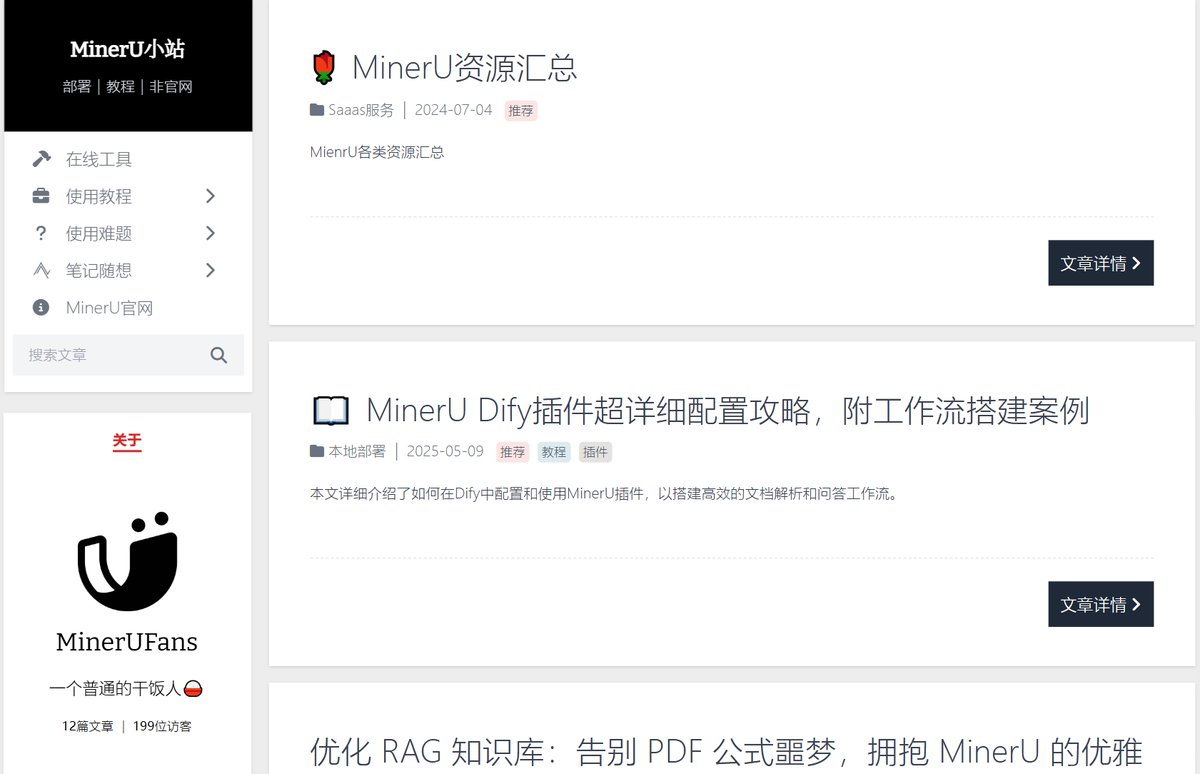Expand the 使用教程 submenu chevron

[210, 196]
